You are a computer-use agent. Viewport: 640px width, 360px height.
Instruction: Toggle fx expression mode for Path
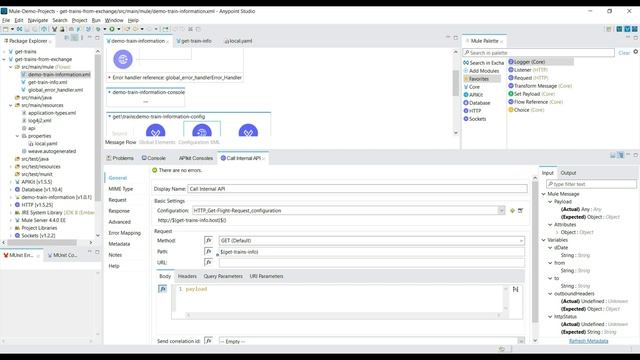click(209, 251)
